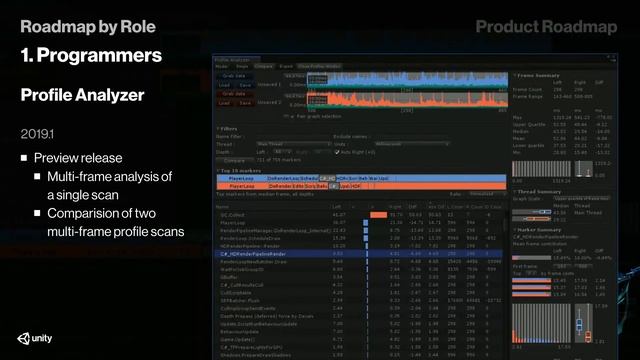Select the highlighted C#_HDRenderPipelineRender row
This screenshot has width=640, height=360.
coord(359,254)
